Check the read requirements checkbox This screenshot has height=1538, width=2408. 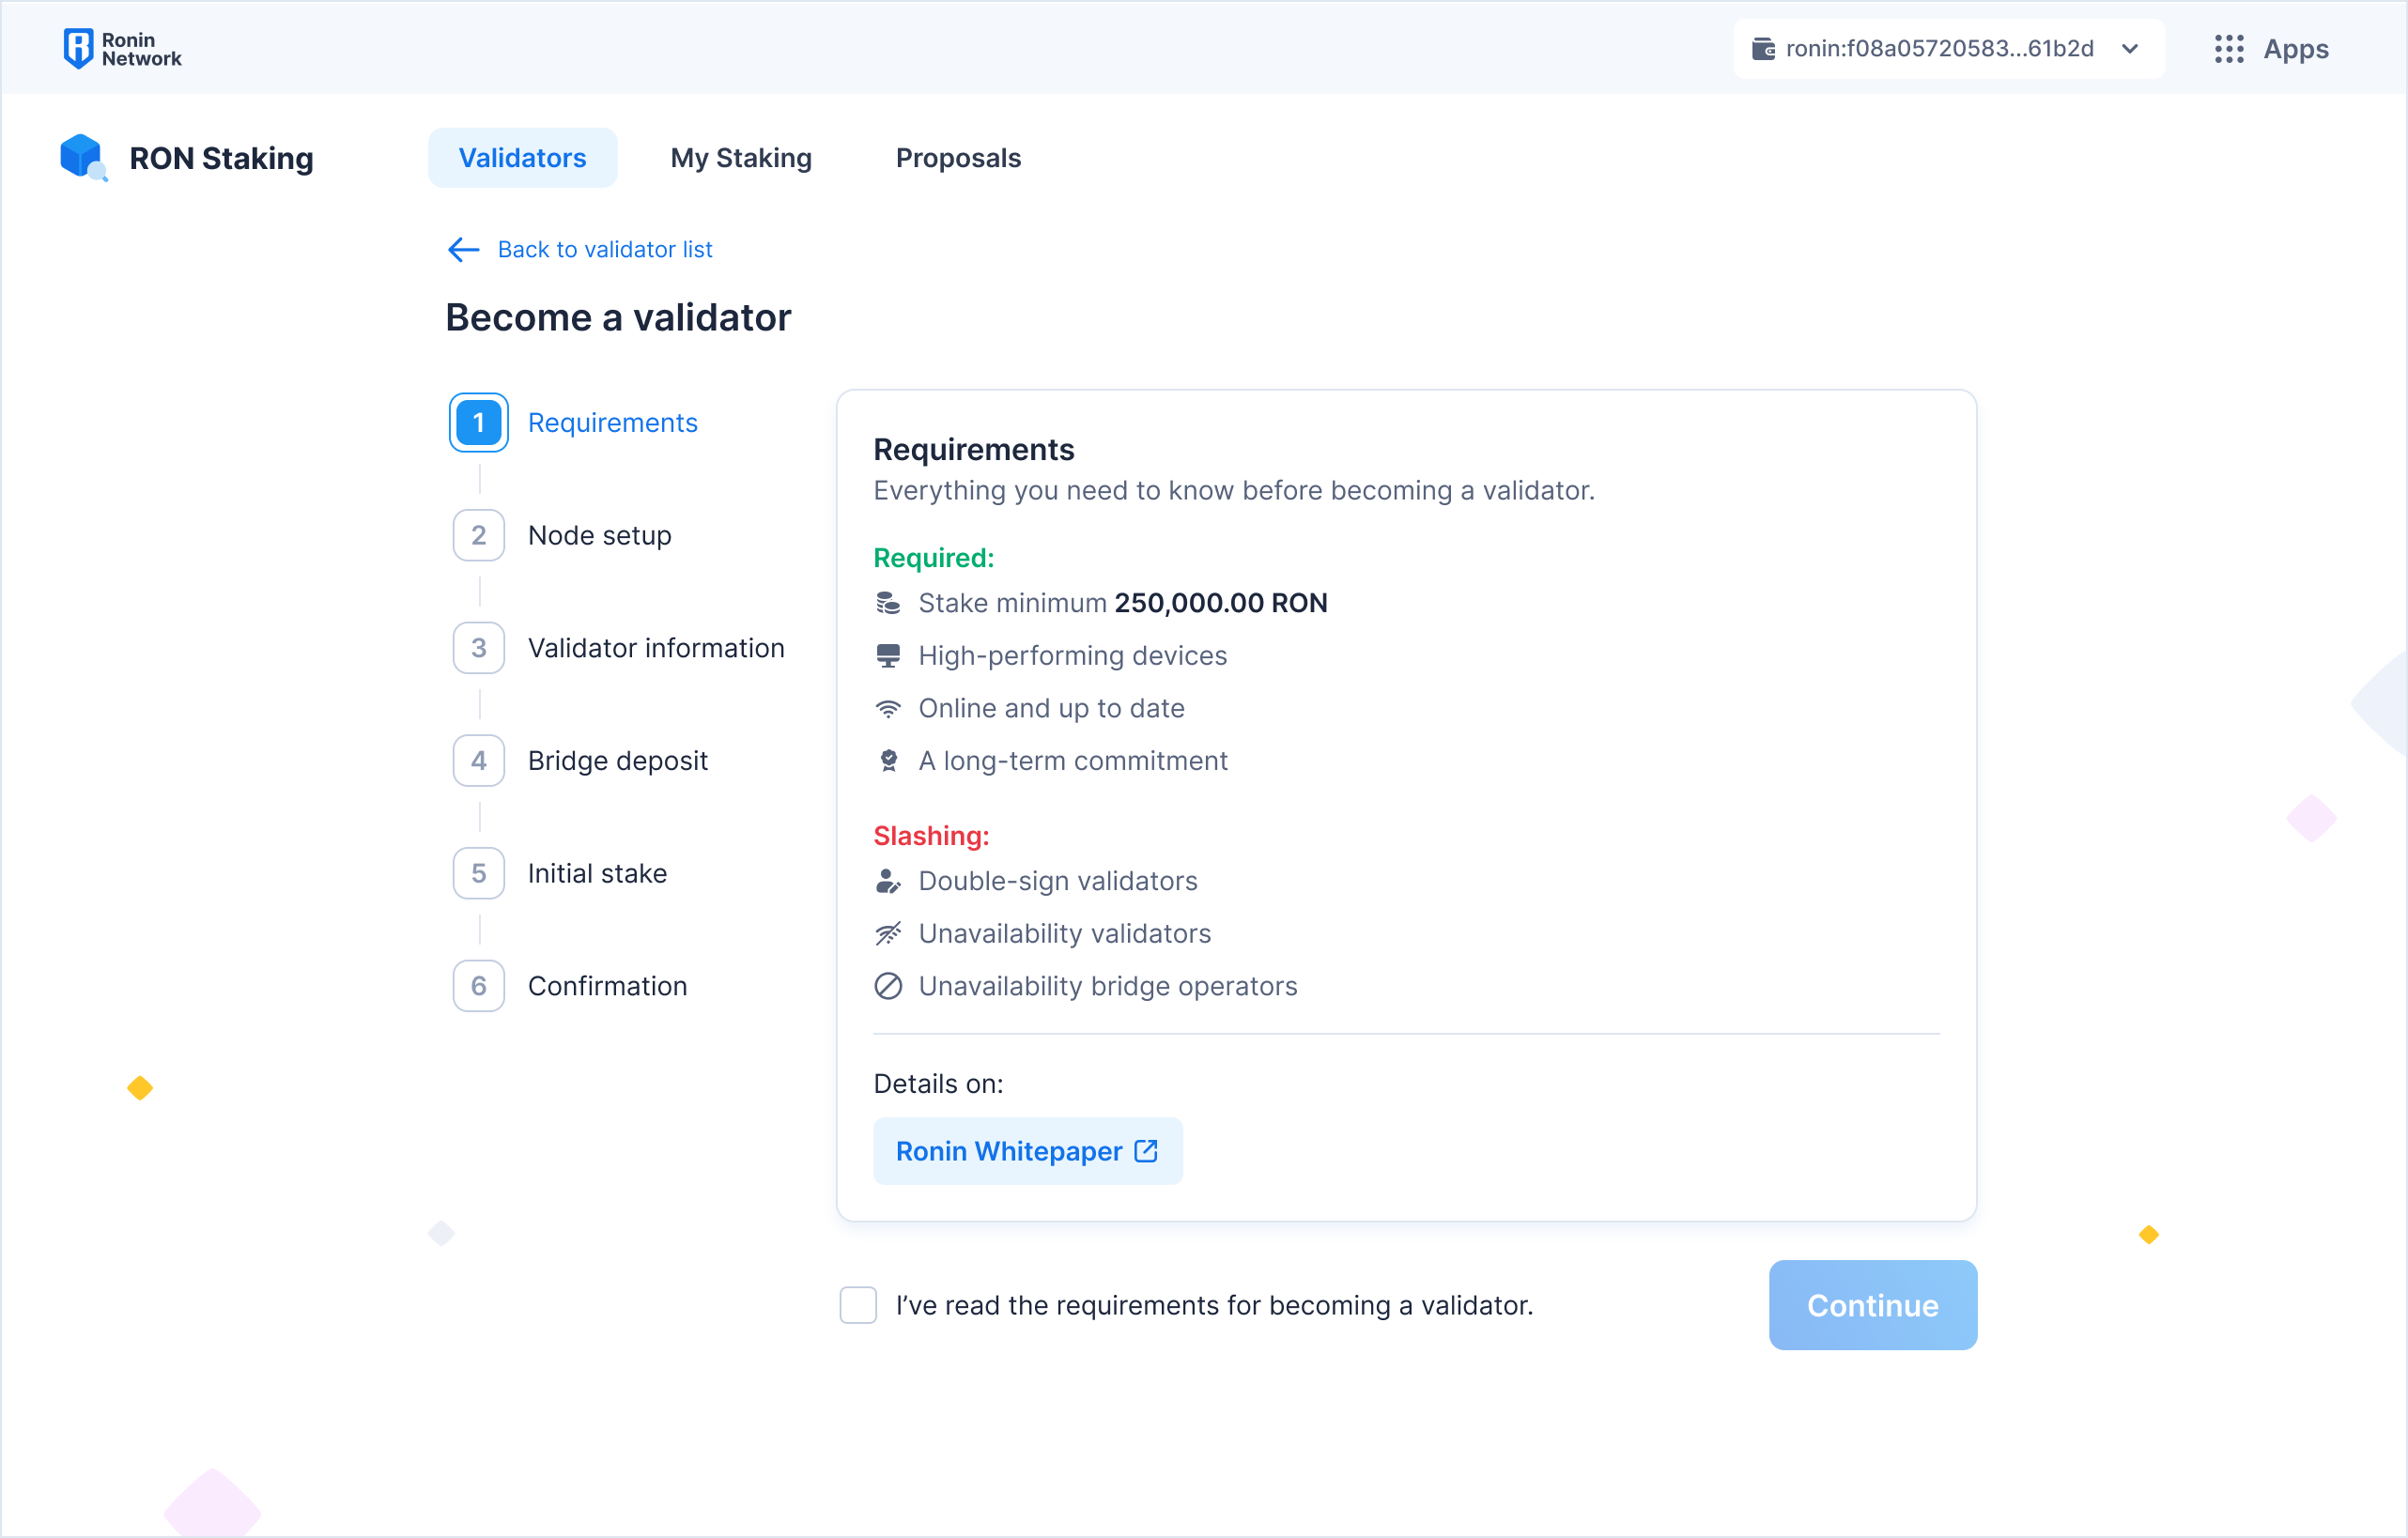point(858,1305)
